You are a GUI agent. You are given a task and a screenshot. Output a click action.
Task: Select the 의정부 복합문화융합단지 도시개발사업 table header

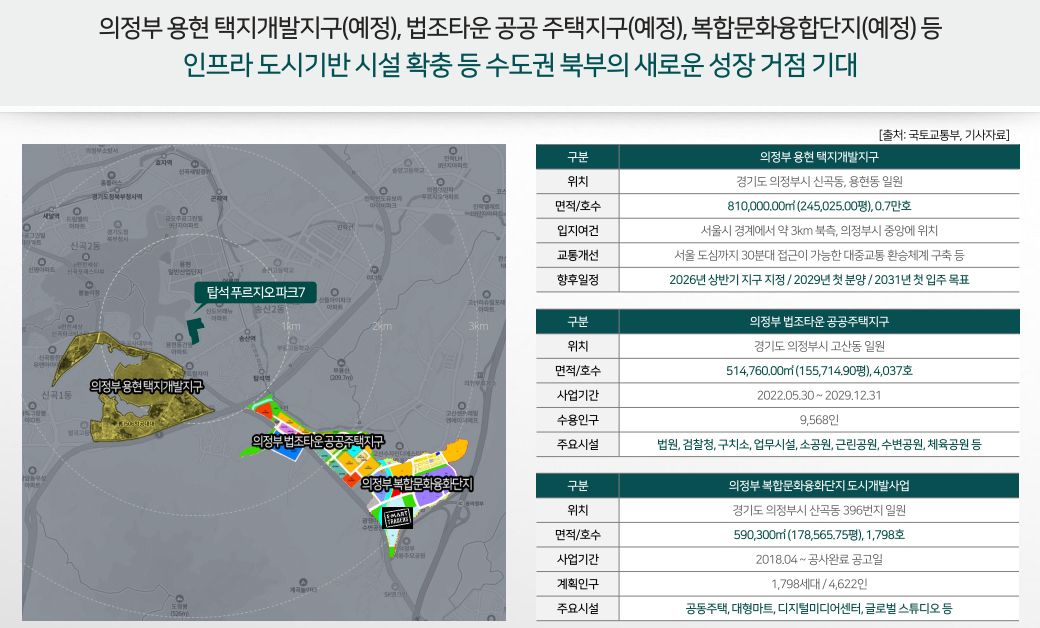(819, 486)
